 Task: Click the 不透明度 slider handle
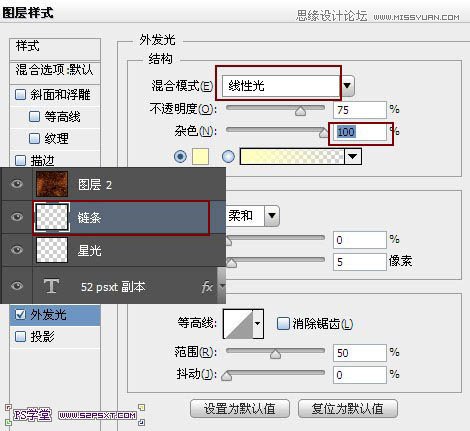pos(300,111)
